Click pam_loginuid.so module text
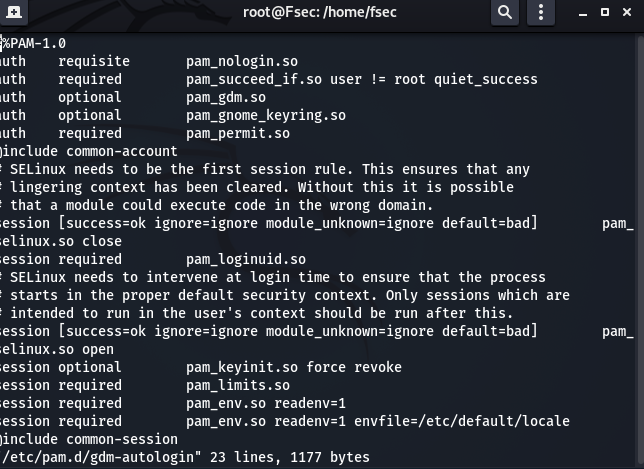The height and width of the screenshot is (469, 644). pos(246,260)
